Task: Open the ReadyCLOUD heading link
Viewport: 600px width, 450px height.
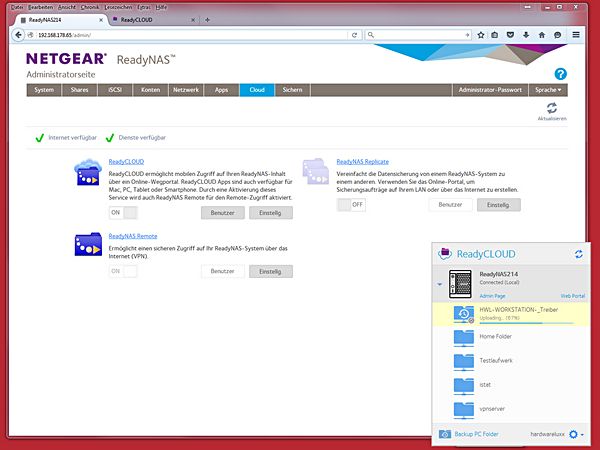Action: click(x=126, y=162)
